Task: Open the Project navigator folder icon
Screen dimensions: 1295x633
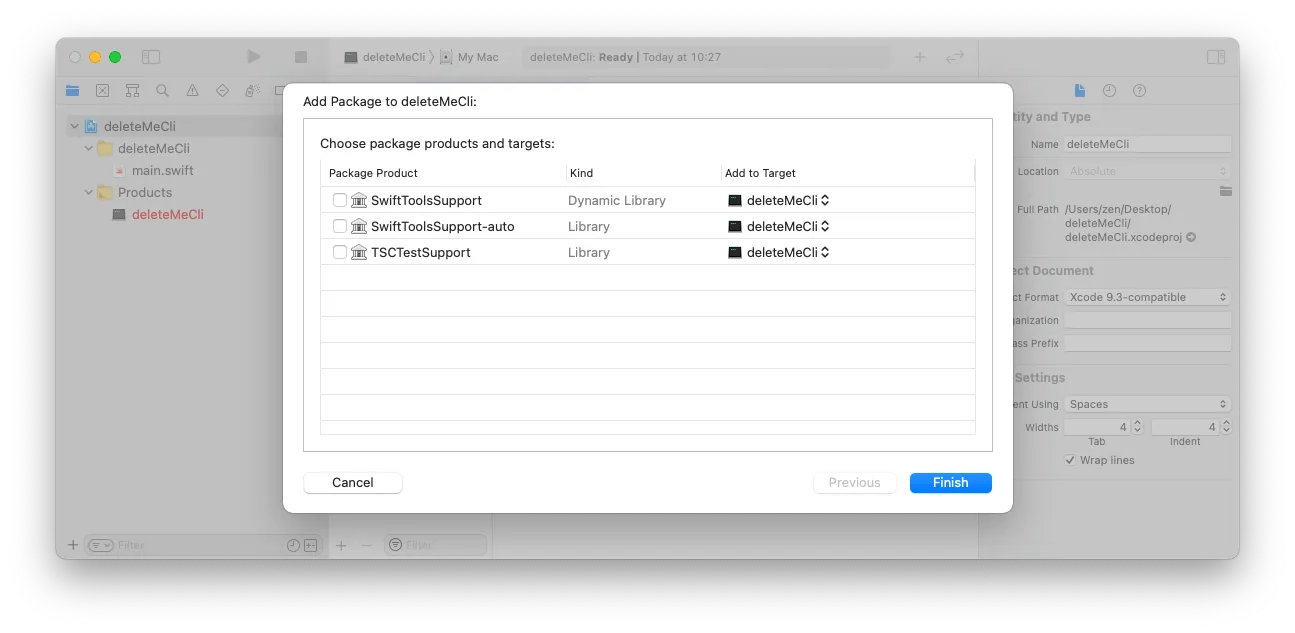Action: coord(72,91)
